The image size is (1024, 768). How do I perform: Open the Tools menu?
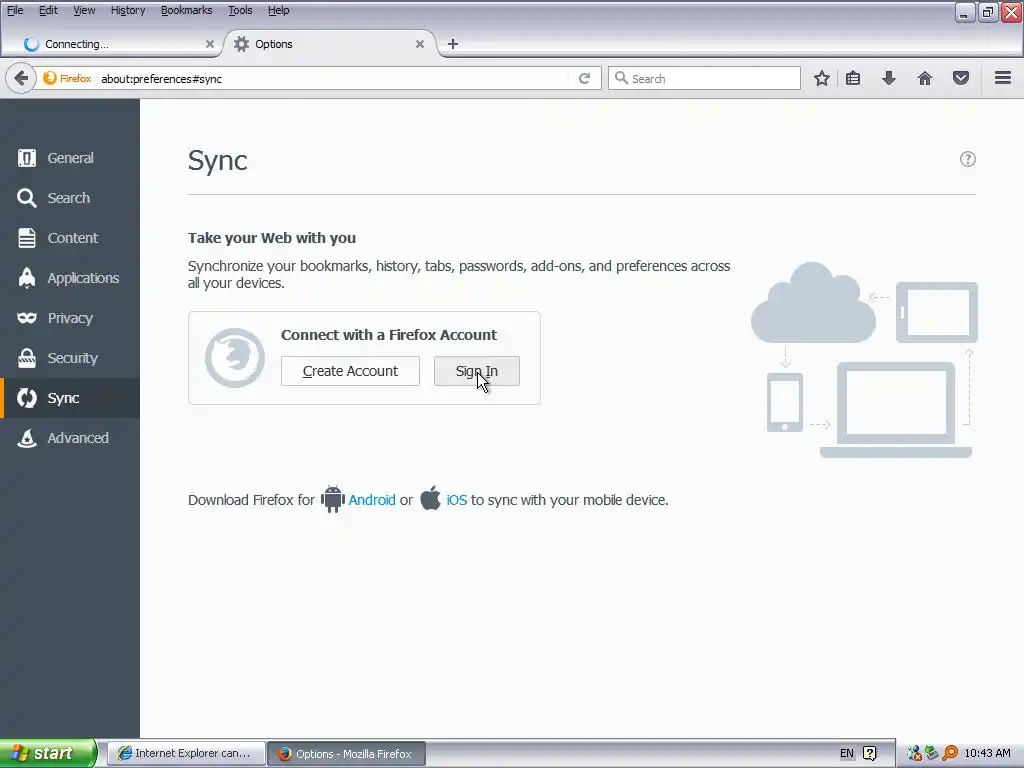click(240, 10)
